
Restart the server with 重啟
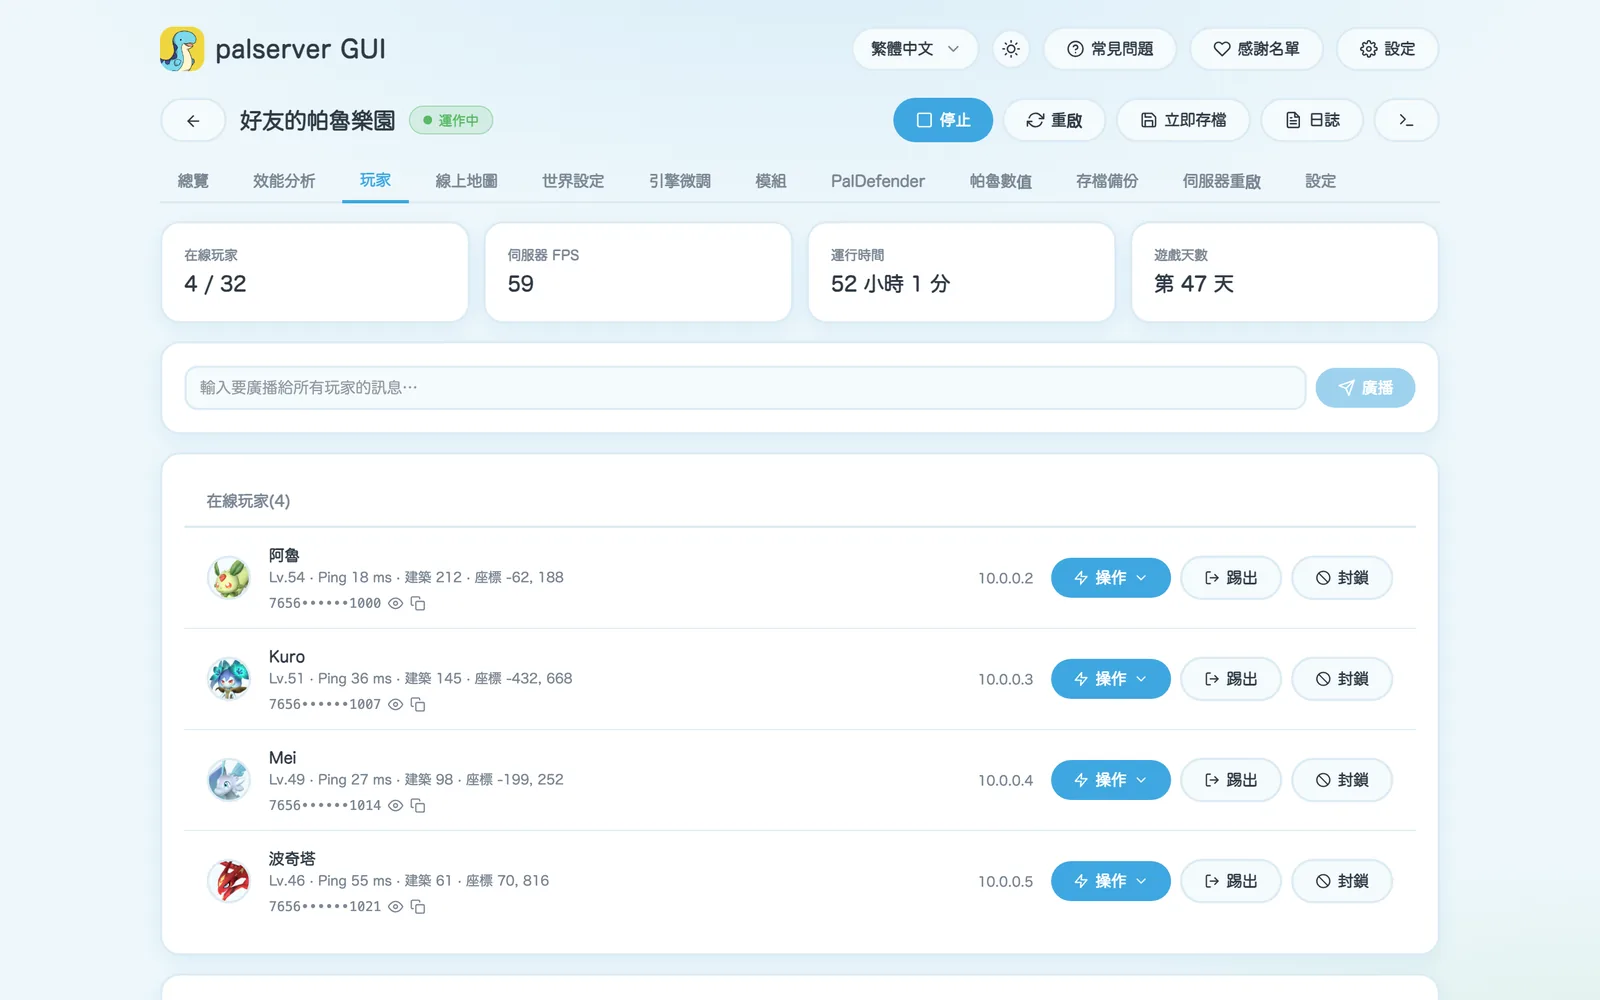(1054, 120)
